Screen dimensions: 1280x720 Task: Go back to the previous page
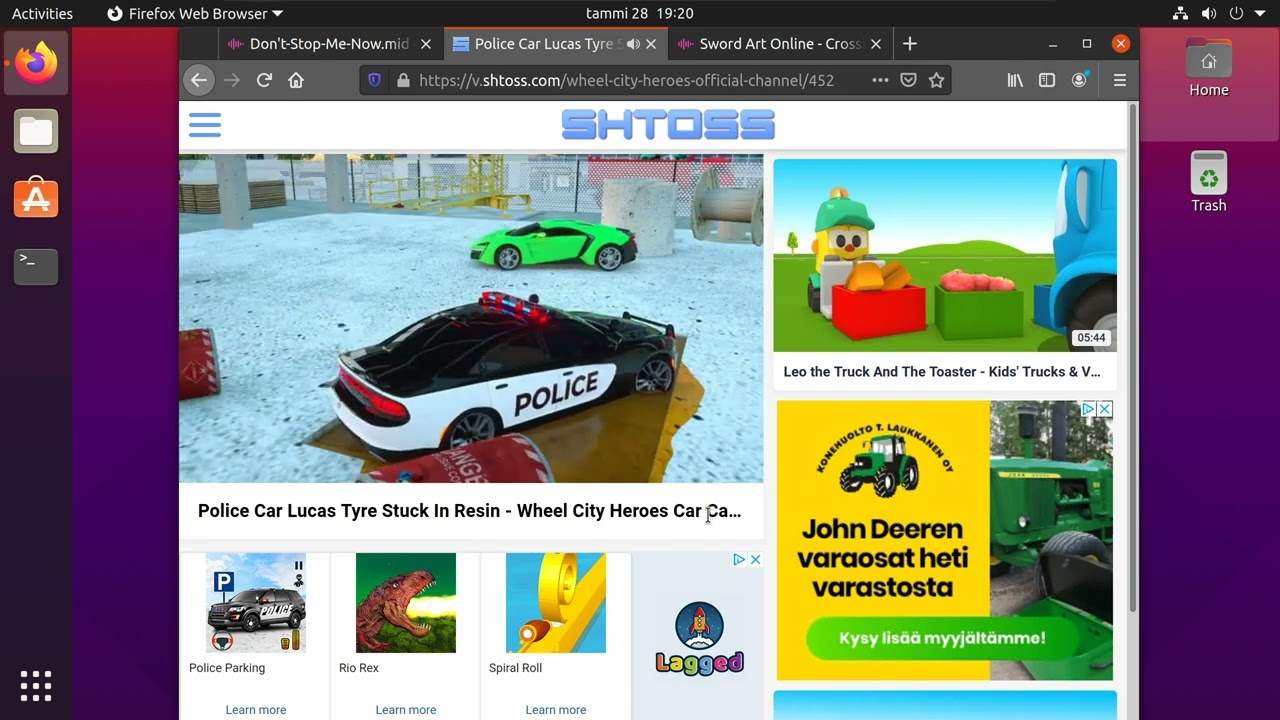[x=199, y=80]
